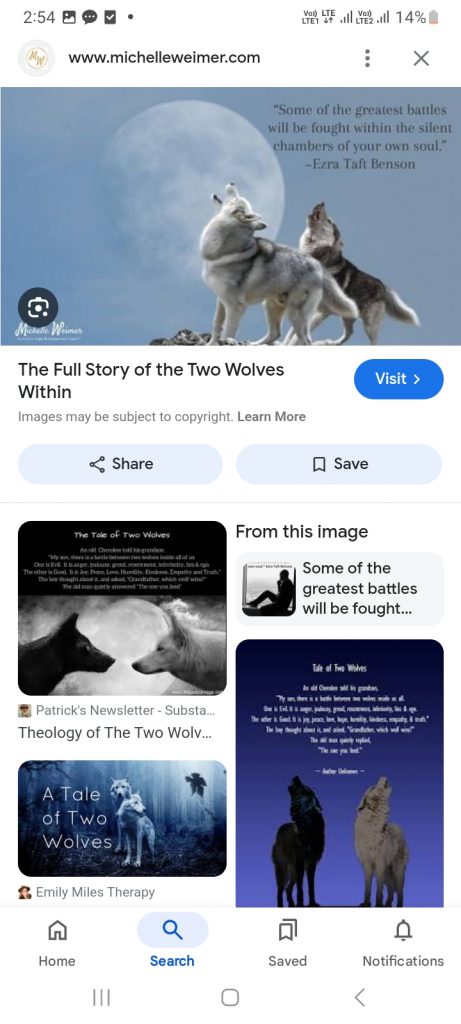Tap the Google Lens icon on wolf image
The image size is (461, 1024).
38,307
